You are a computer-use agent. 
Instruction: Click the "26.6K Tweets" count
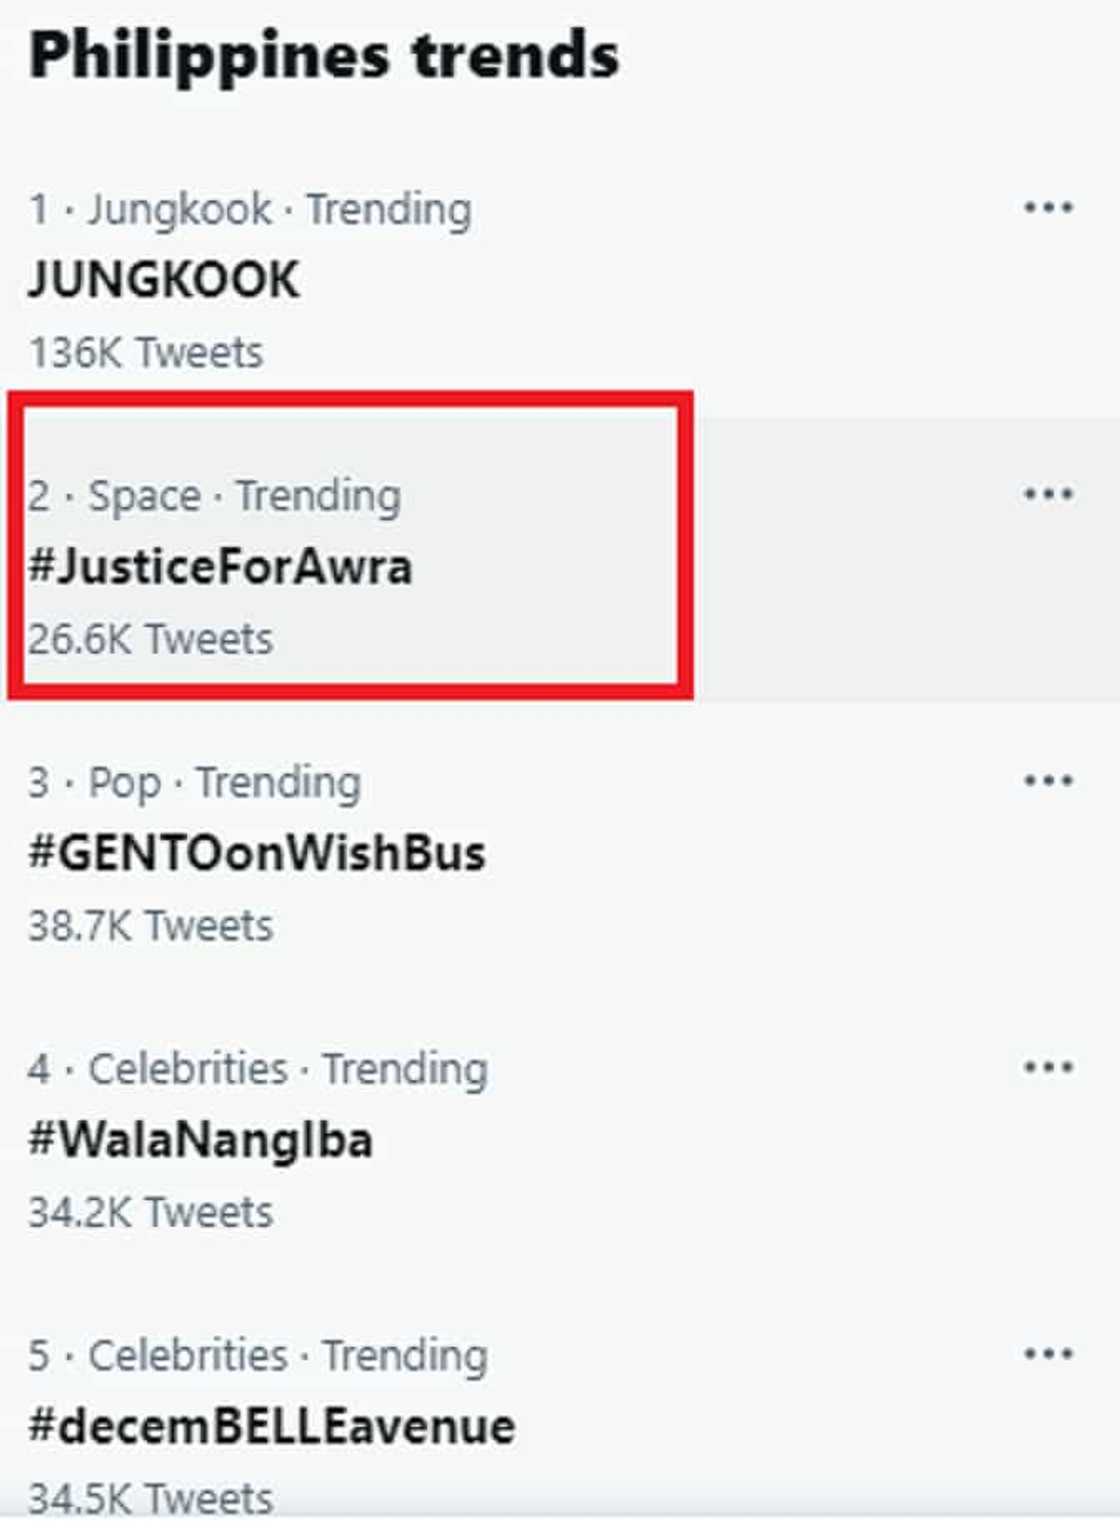pos(150,639)
